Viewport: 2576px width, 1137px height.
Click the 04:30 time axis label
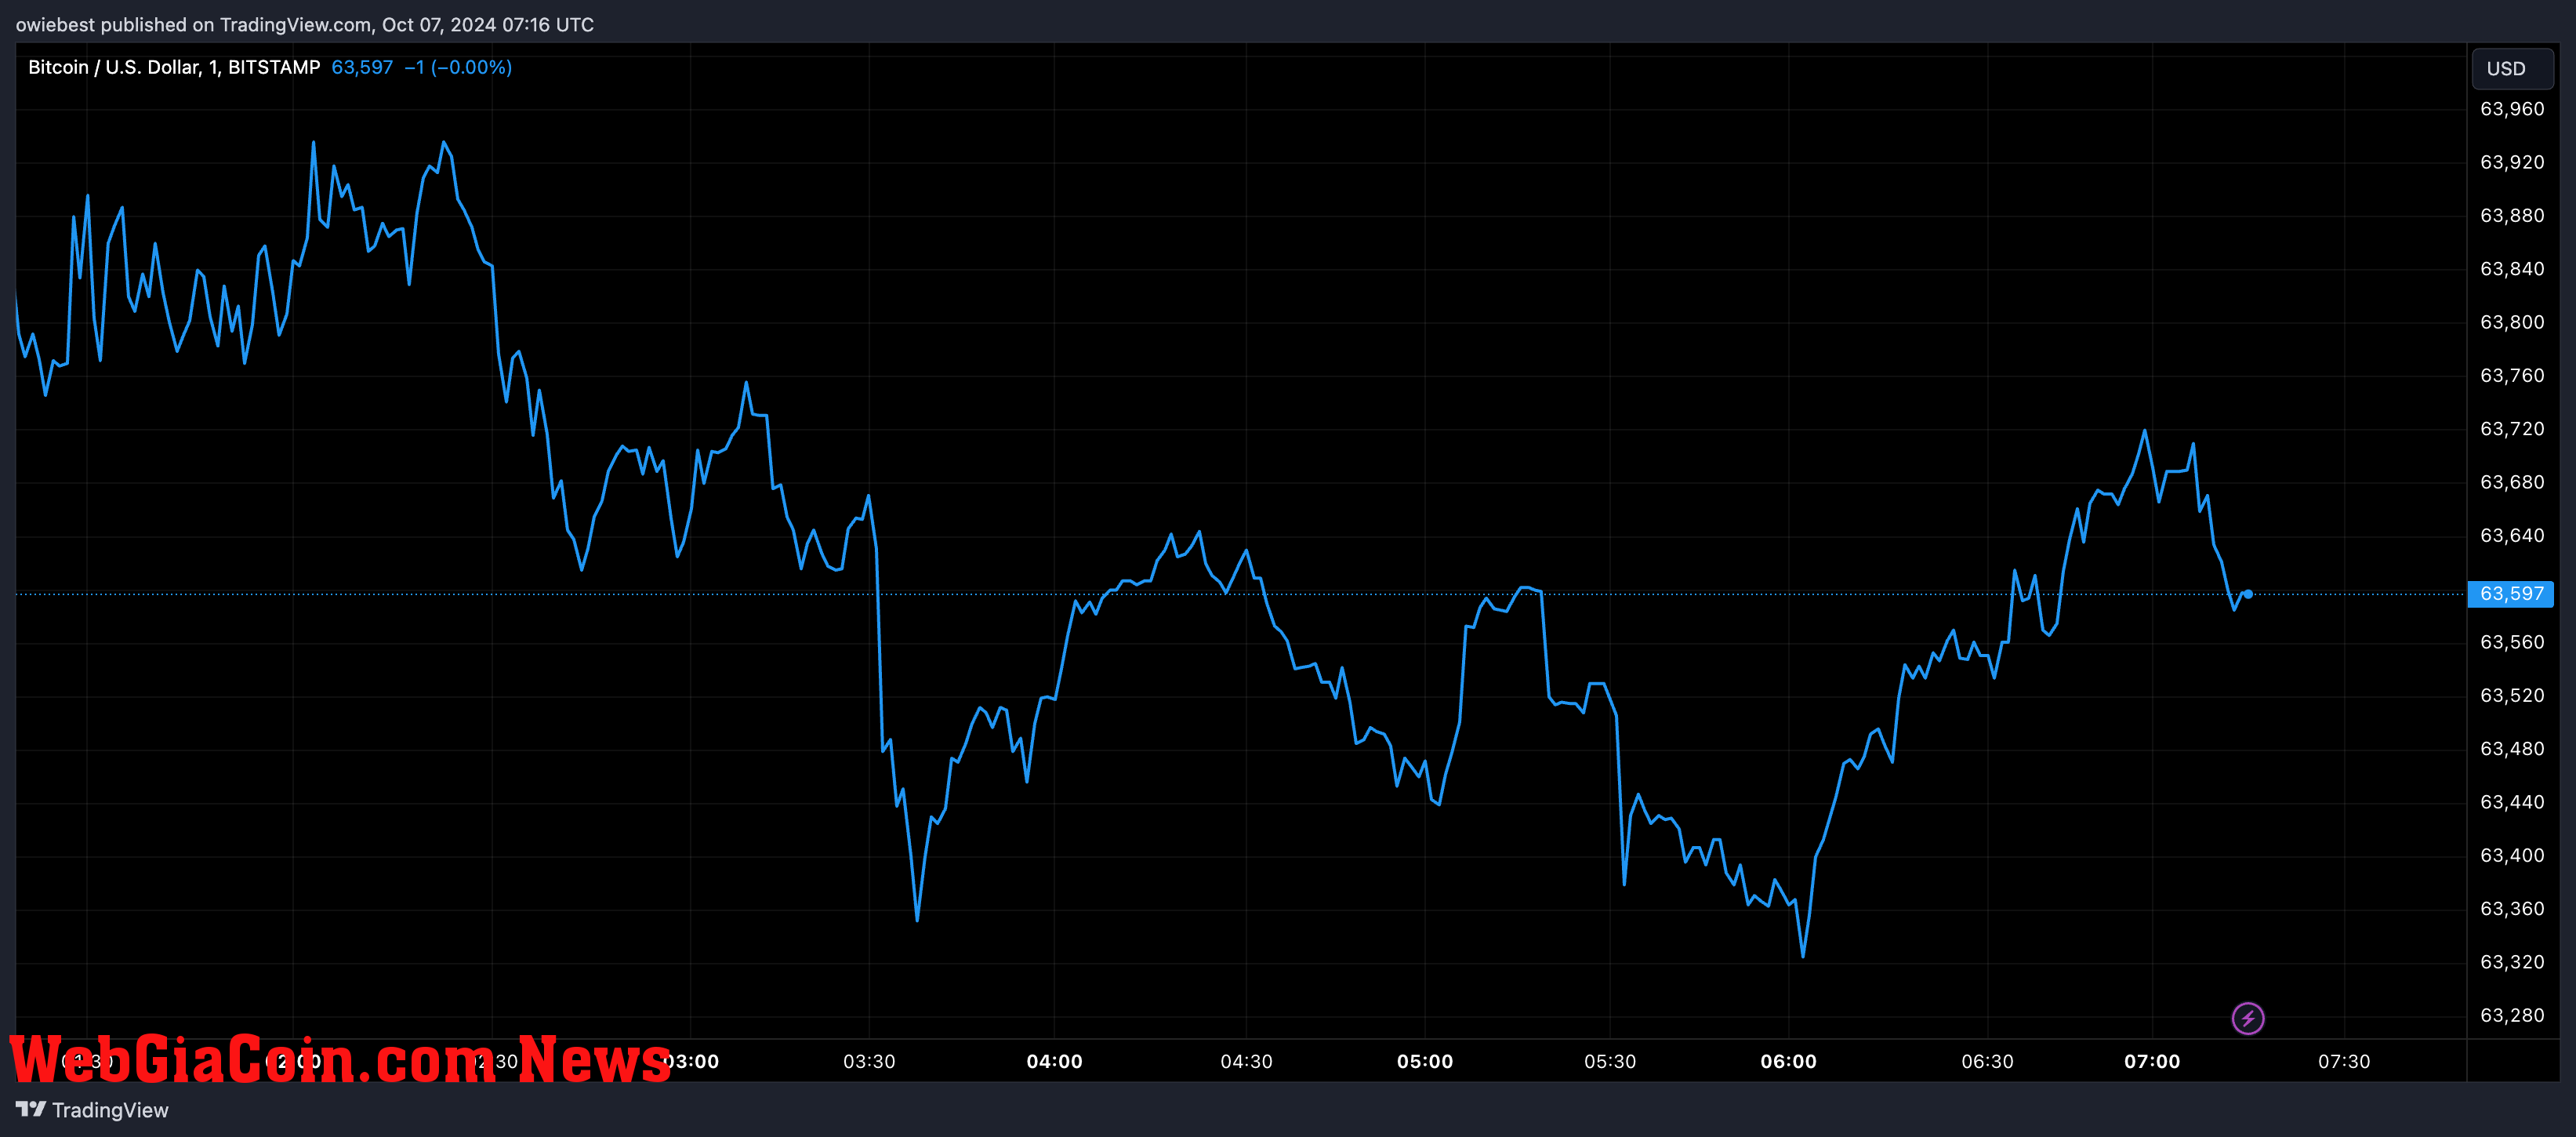(1246, 1061)
